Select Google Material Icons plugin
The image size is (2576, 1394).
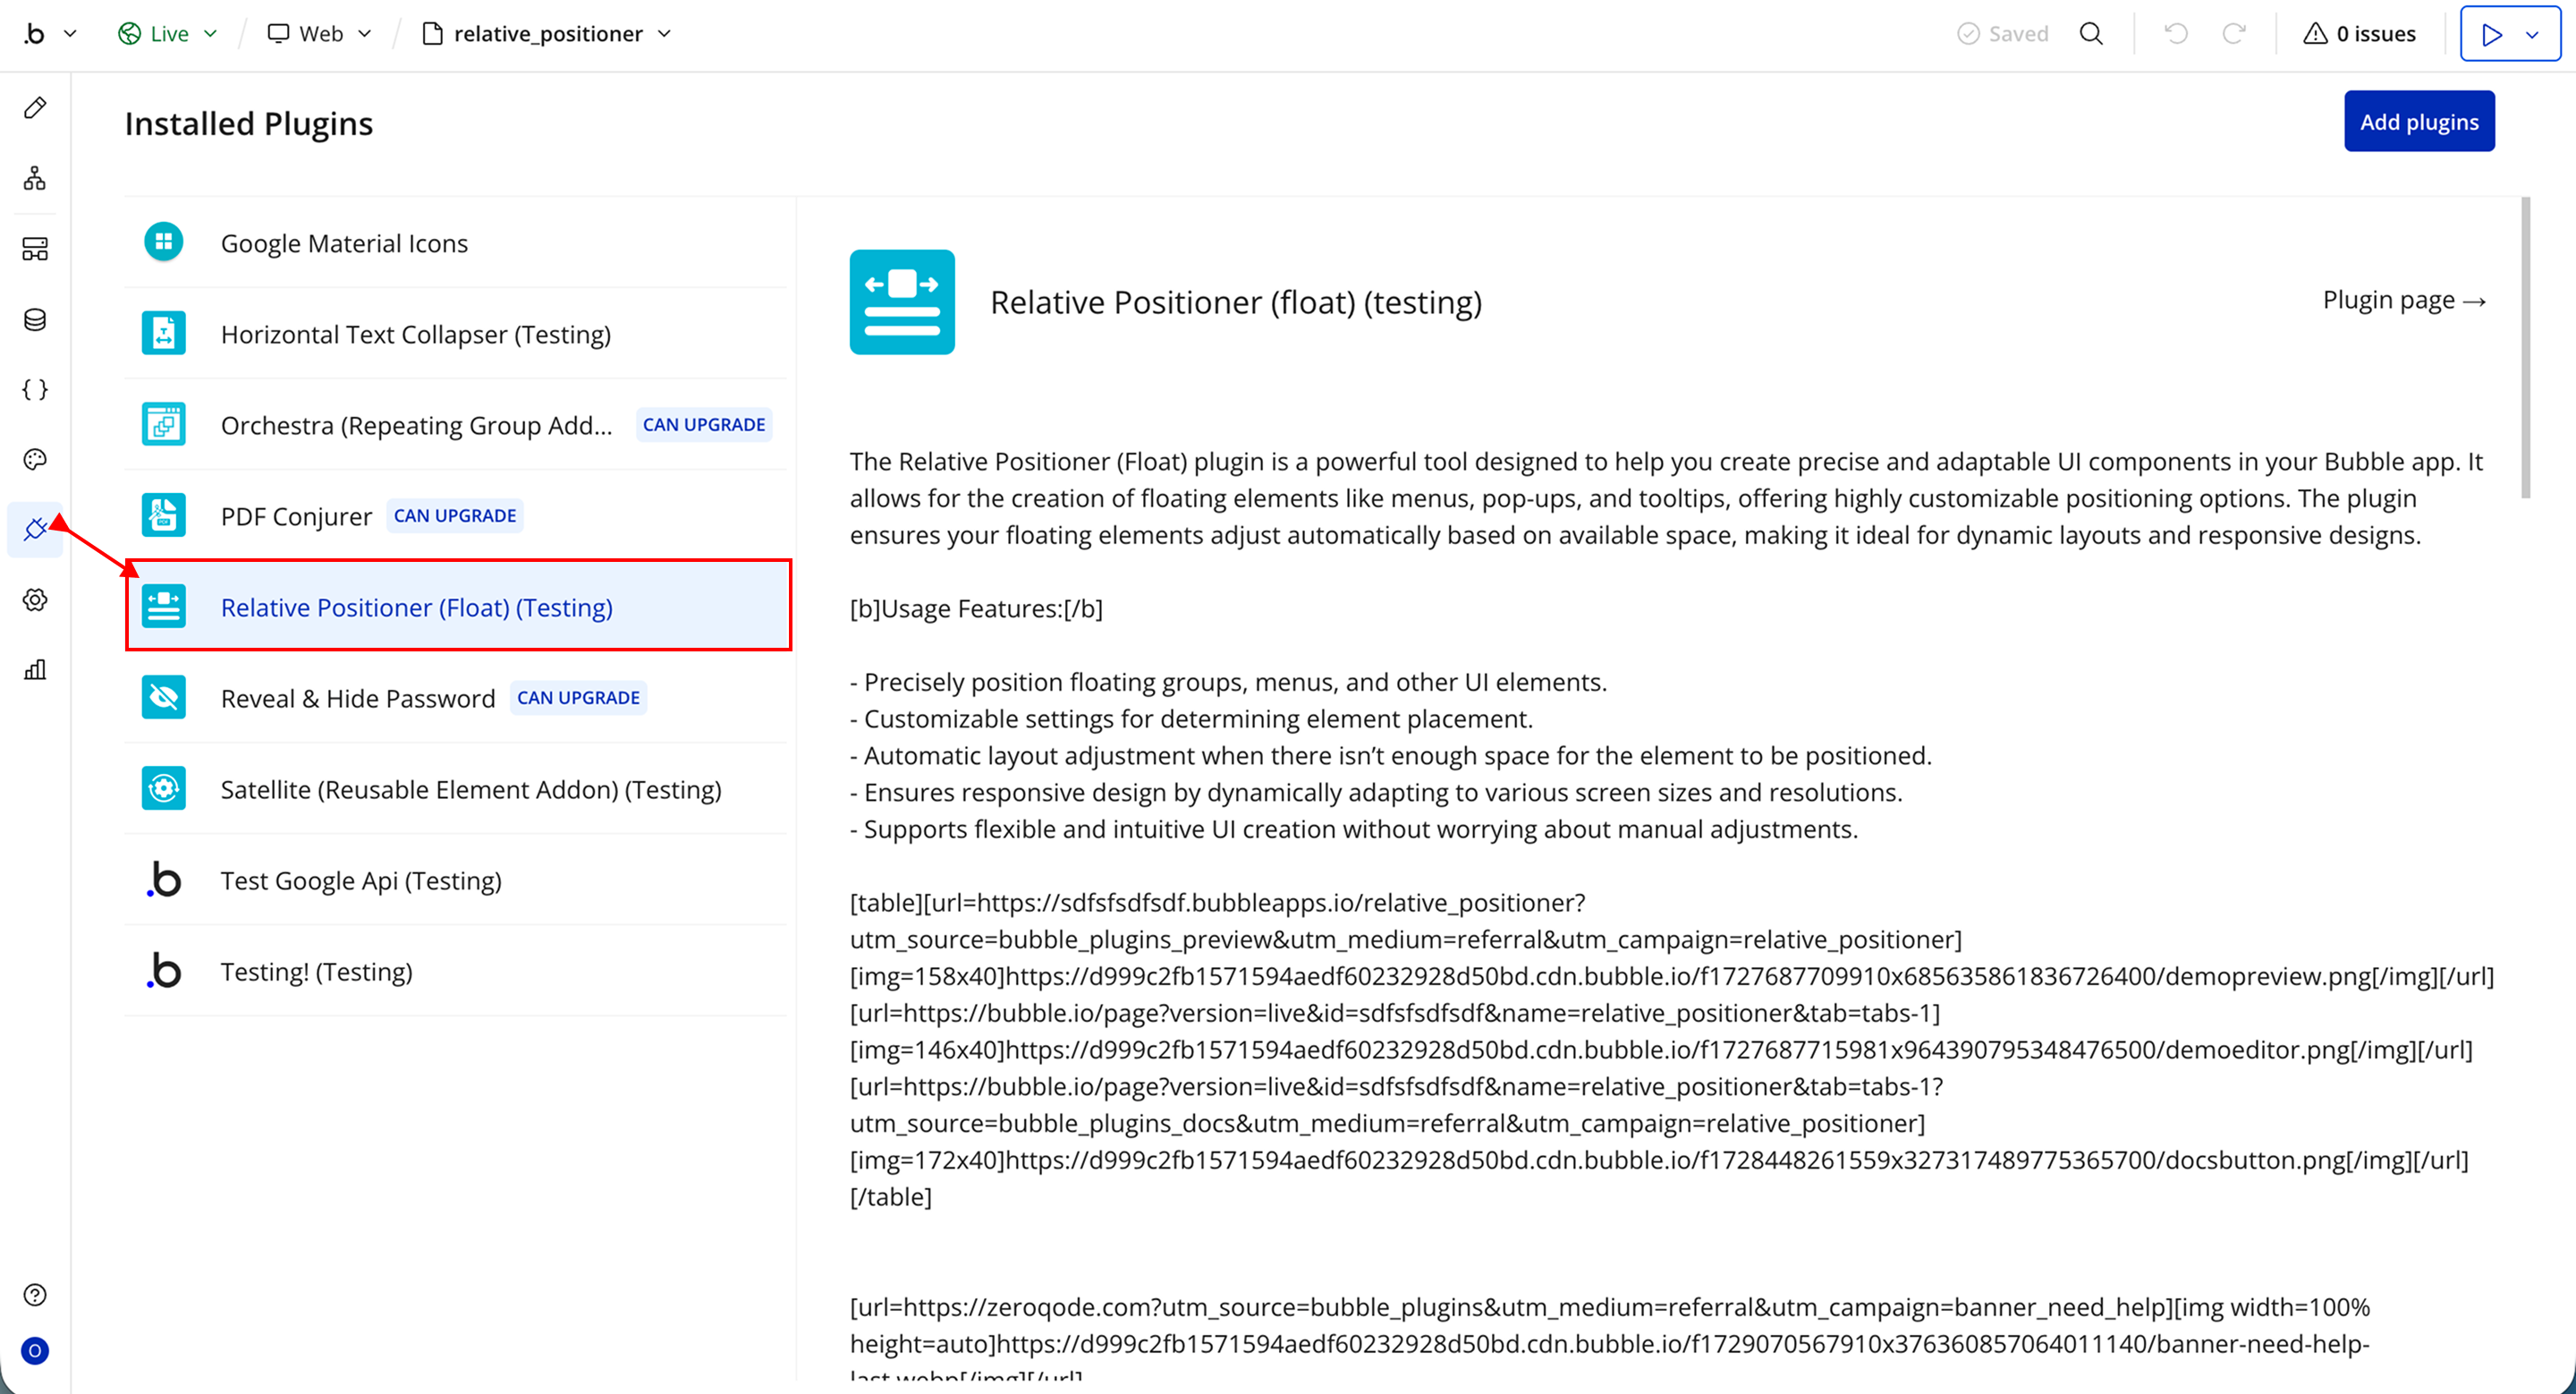click(344, 243)
